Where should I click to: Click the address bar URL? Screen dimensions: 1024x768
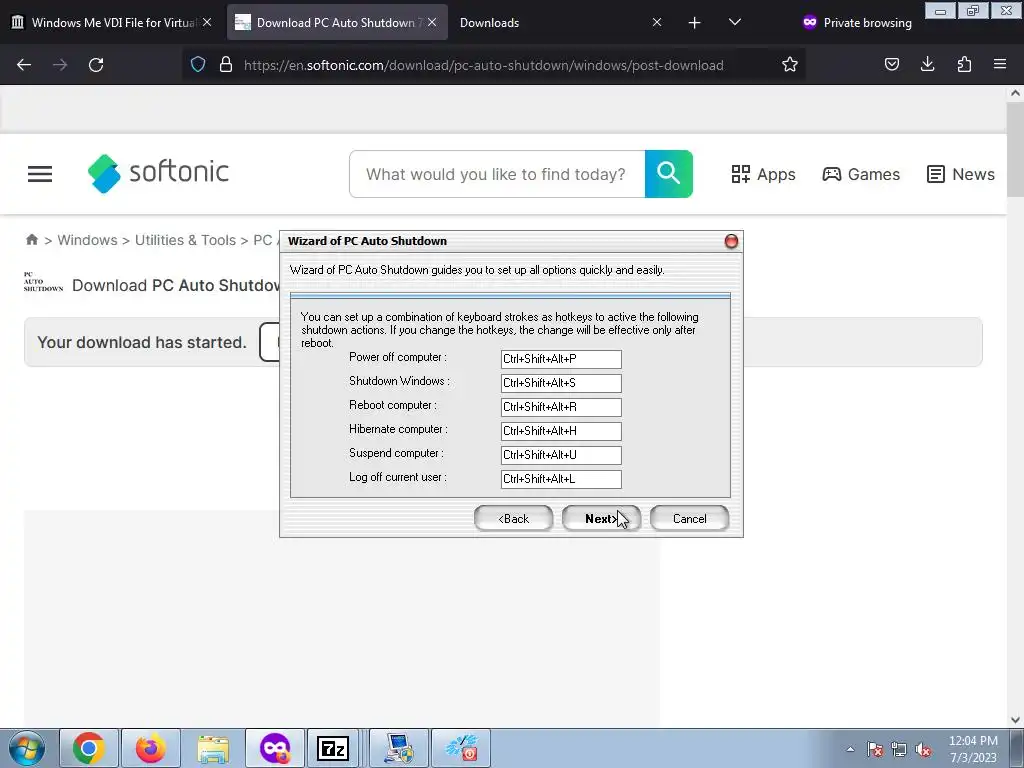coord(483,65)
